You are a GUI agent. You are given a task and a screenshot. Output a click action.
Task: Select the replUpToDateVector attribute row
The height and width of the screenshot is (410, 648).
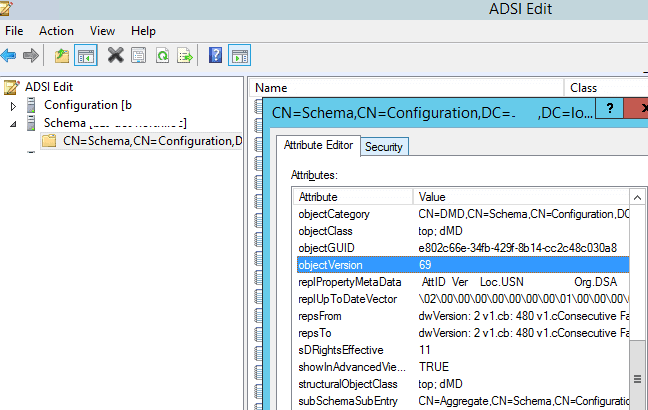[463, 299]
